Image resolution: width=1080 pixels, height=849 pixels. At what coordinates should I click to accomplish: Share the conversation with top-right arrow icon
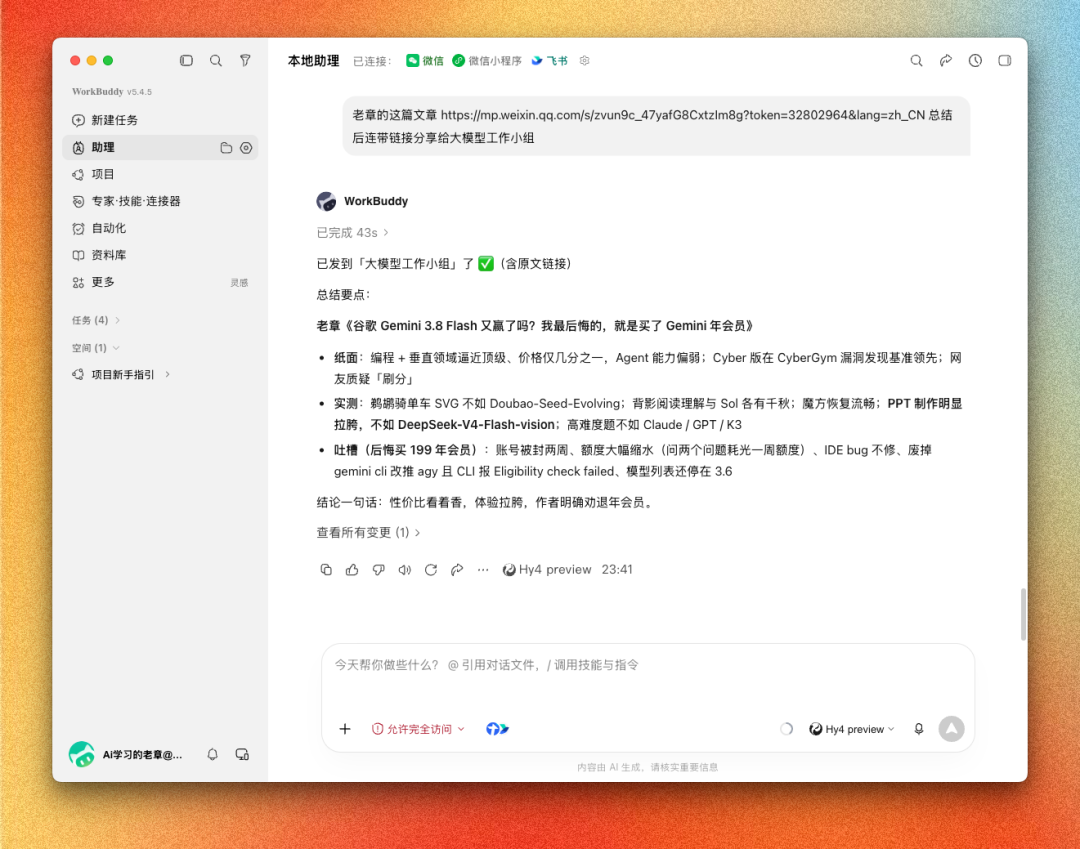pos(946,61)
